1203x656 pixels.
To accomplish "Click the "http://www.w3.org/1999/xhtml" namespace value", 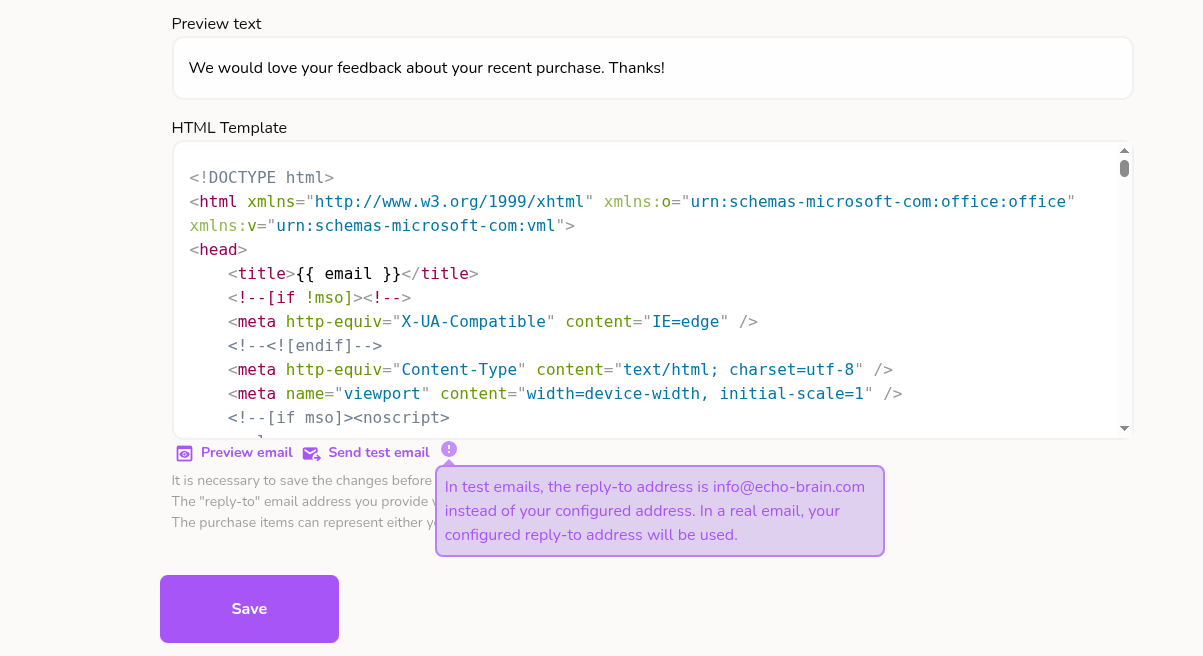I will pyautogui.click(x=450, y=202).
